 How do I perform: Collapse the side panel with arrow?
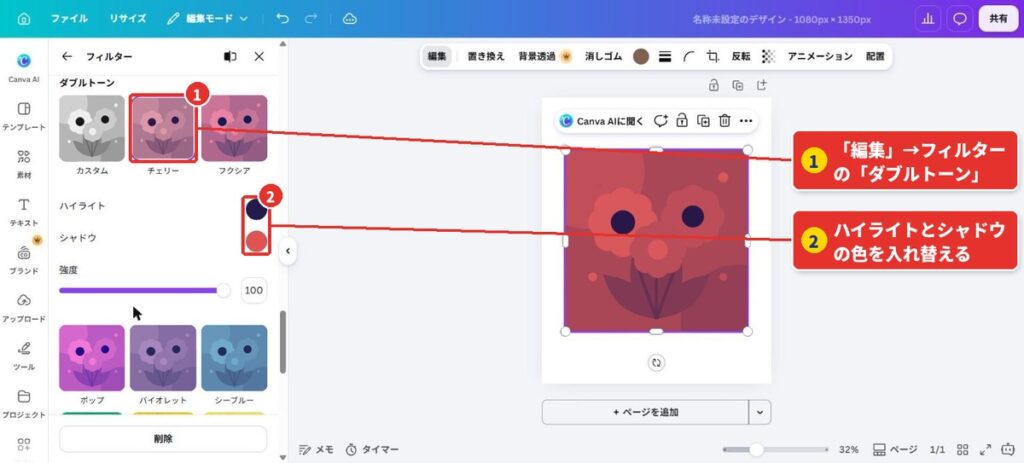287,251
